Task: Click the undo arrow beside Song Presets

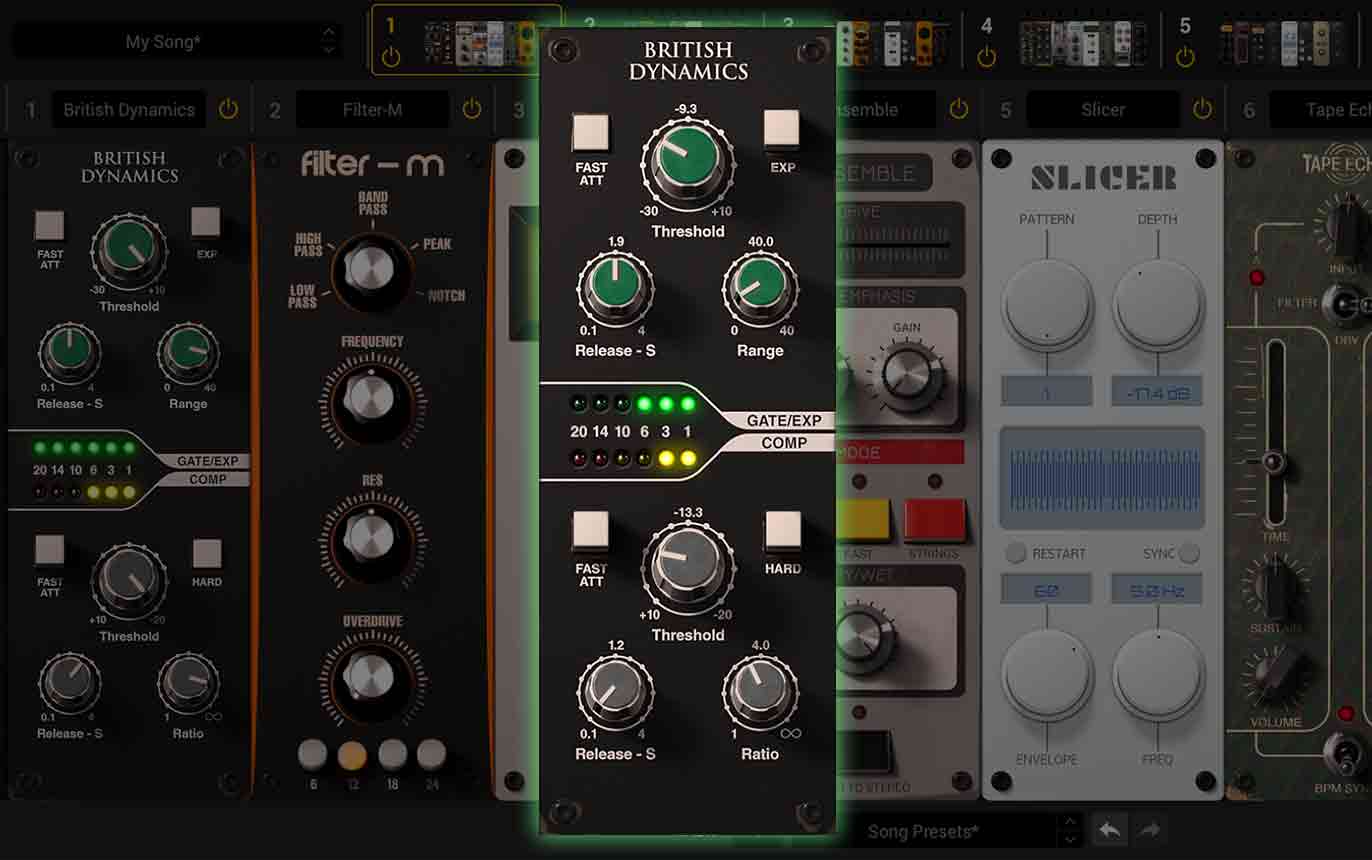Action: click(x=1108, y=830)
